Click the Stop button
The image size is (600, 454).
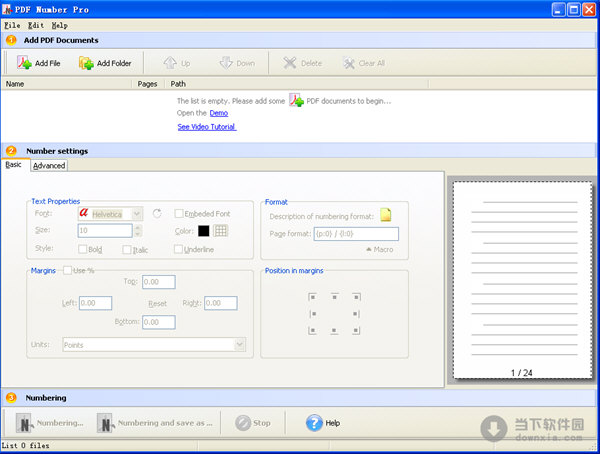[253, 423]
